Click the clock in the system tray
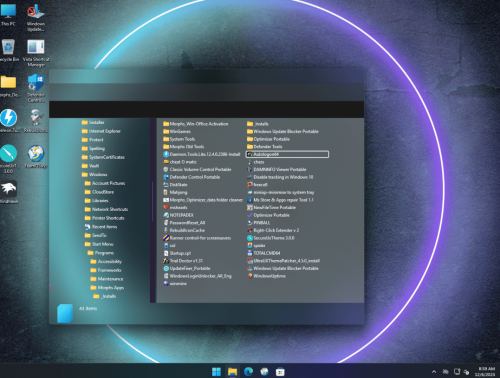The height and width of the screenshot is (378, 500). (486, 372)
